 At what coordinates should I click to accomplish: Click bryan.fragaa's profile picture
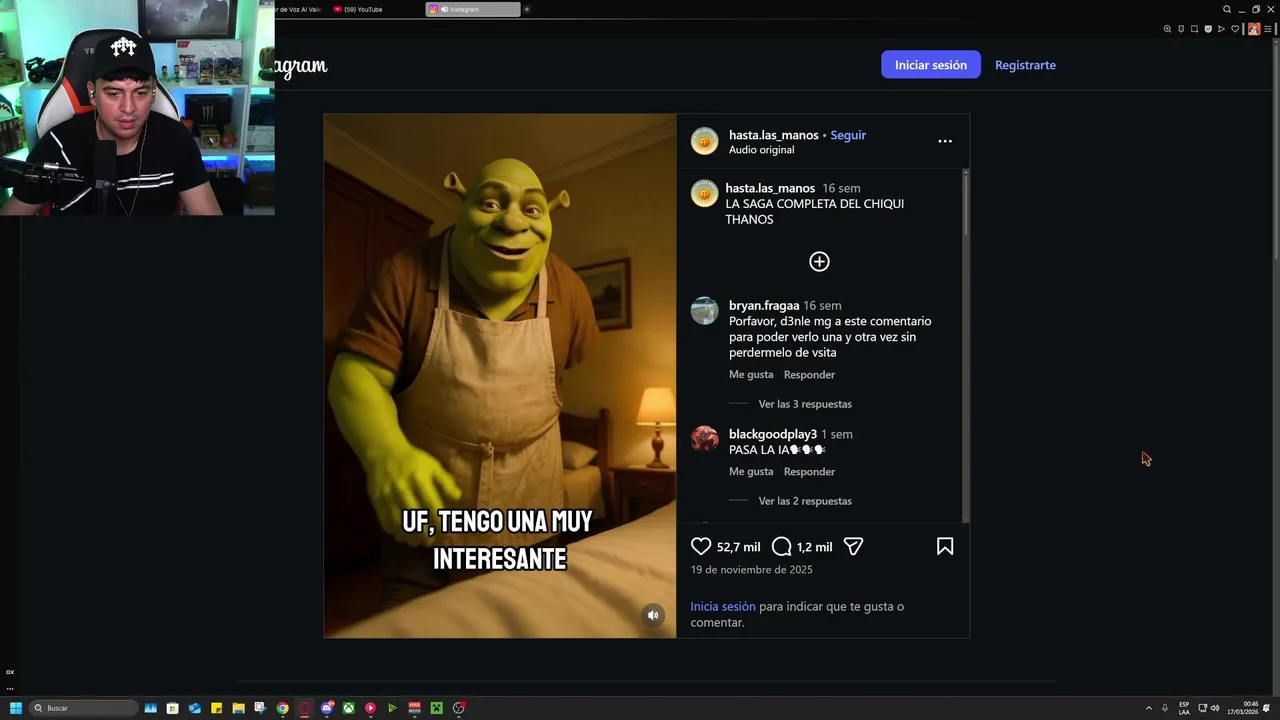pos(705,311)
